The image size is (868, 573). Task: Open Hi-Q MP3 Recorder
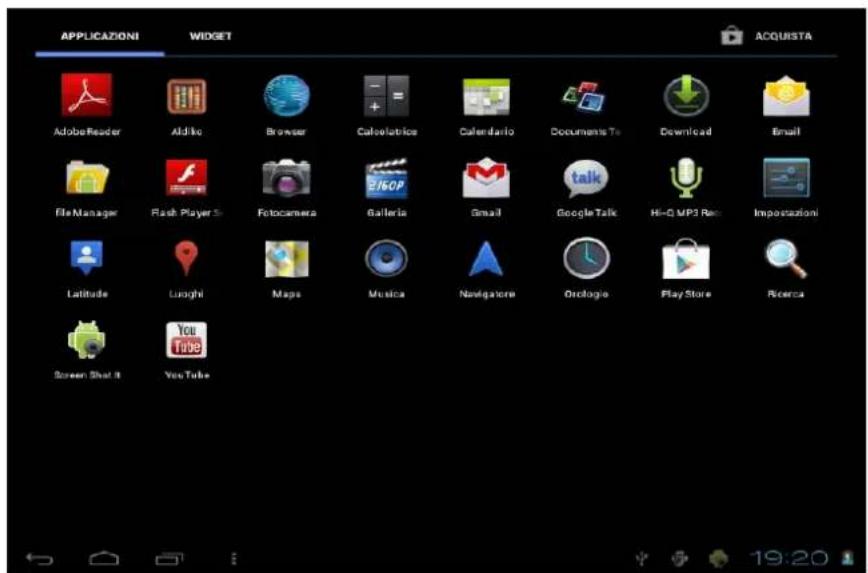pyautogui.click(x=686, y=187)
